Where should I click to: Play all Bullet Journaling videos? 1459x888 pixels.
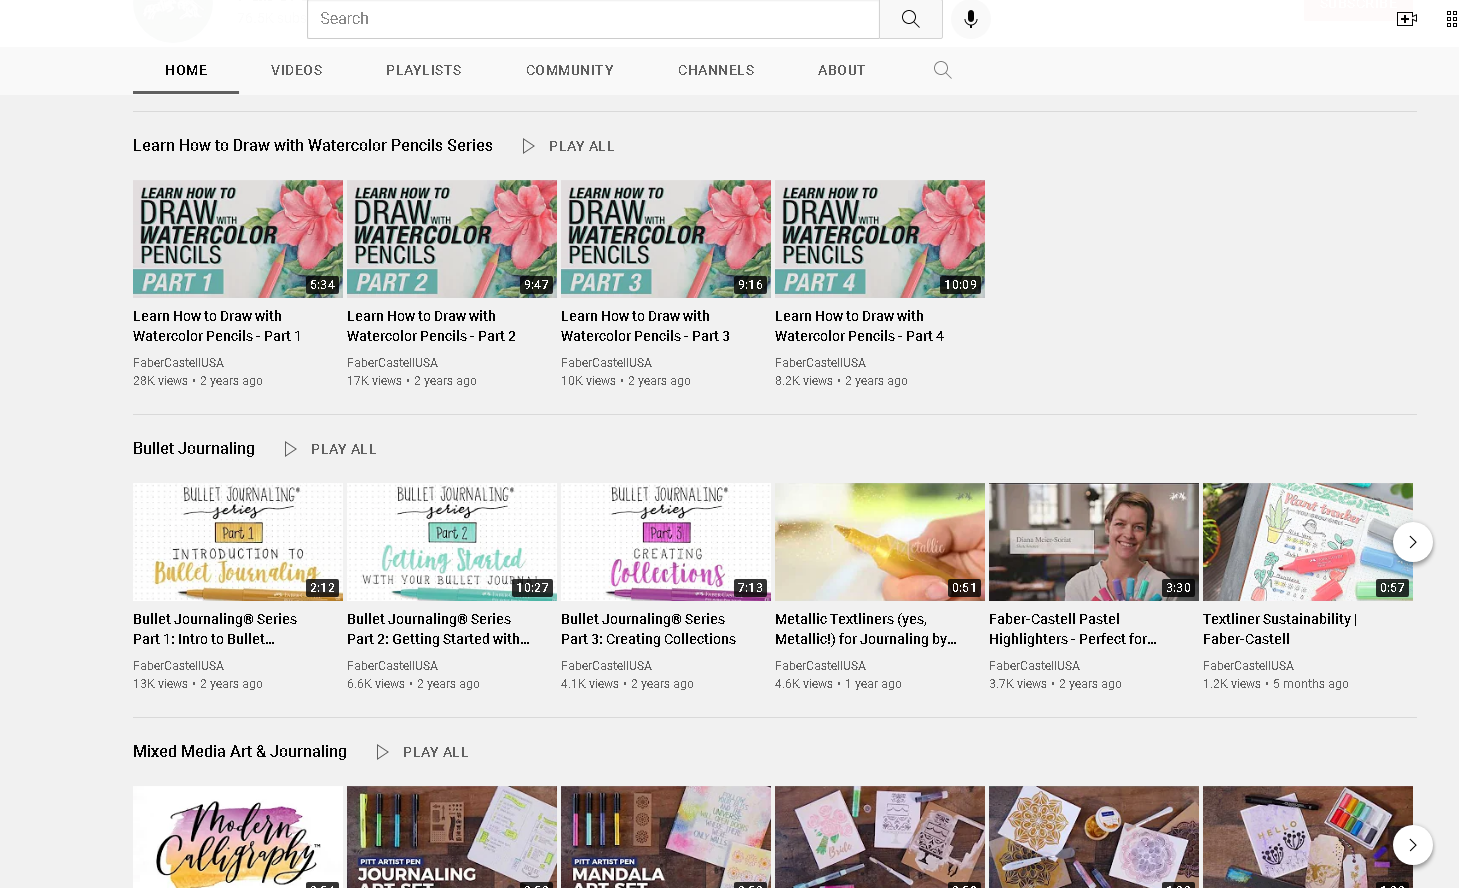(343, 449)
